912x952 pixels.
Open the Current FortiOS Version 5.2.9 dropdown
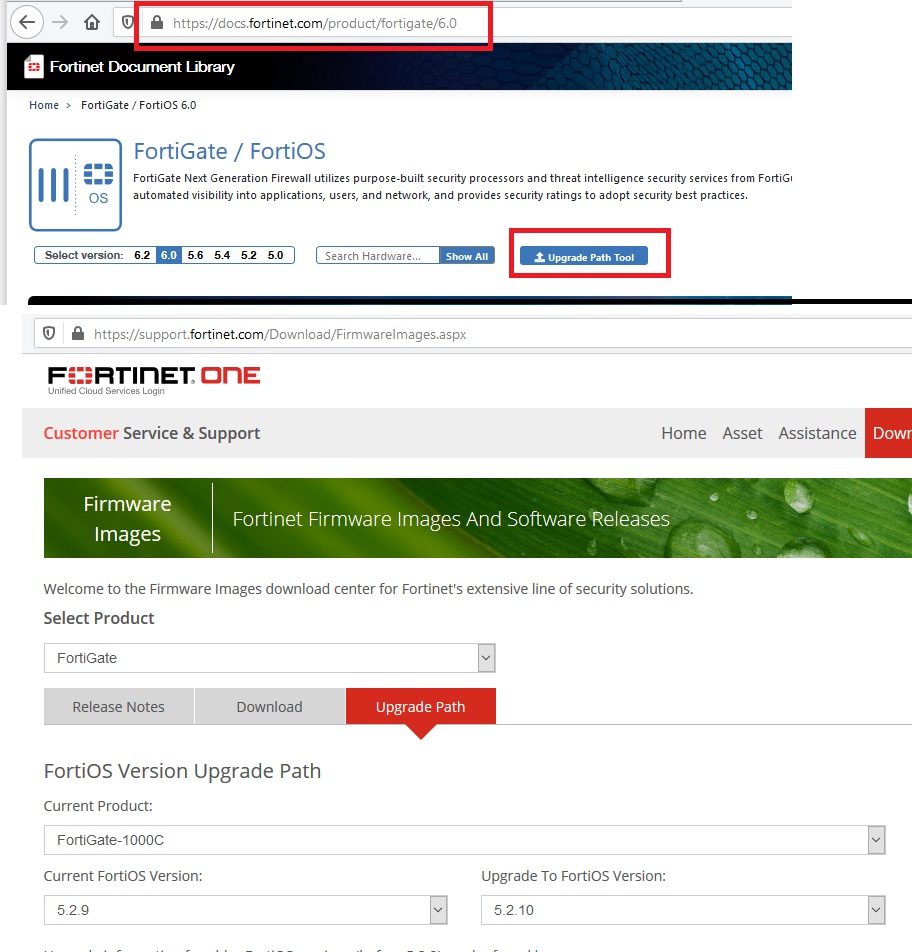(x=245, y=910)
